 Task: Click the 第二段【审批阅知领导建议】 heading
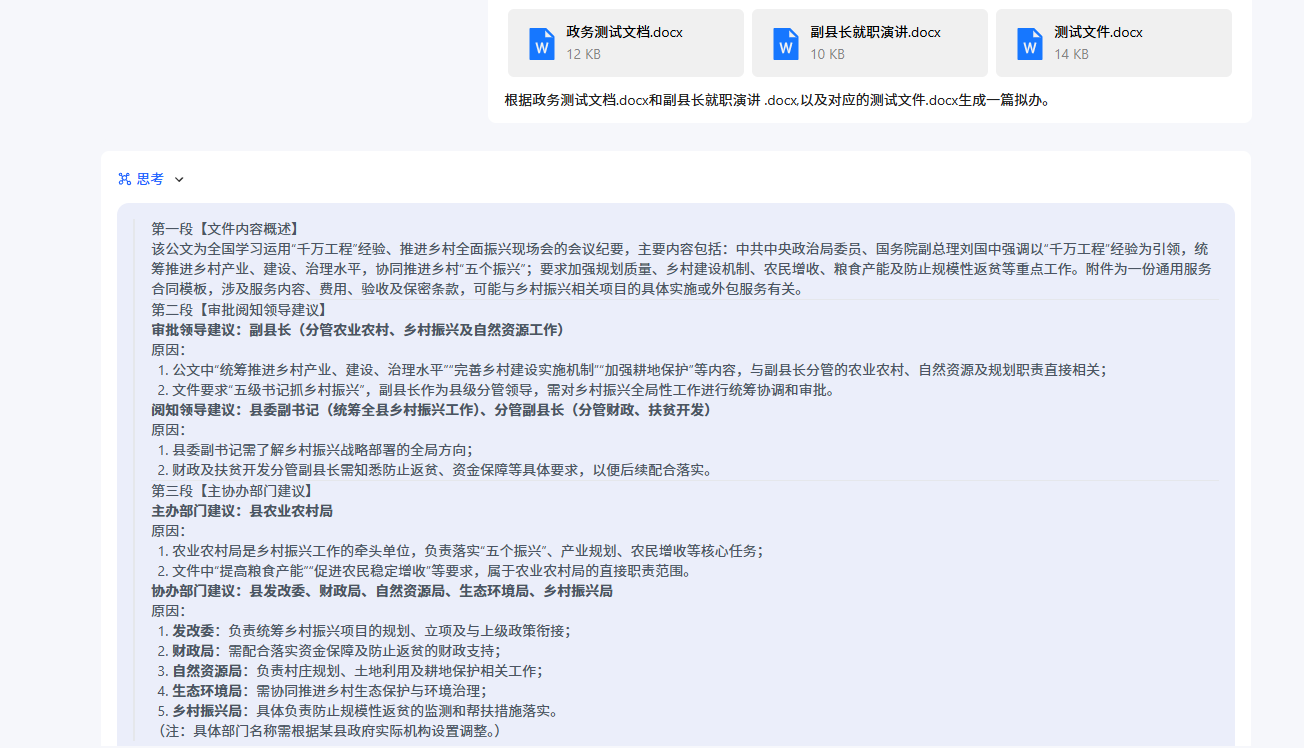[239, 310]
